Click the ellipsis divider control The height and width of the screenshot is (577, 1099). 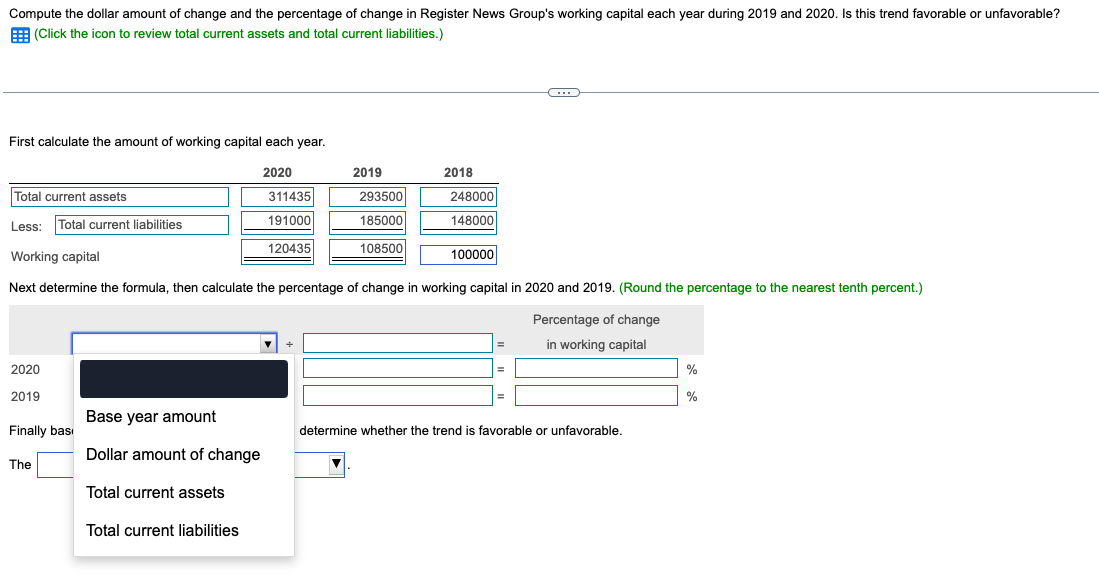coord(563,92)
